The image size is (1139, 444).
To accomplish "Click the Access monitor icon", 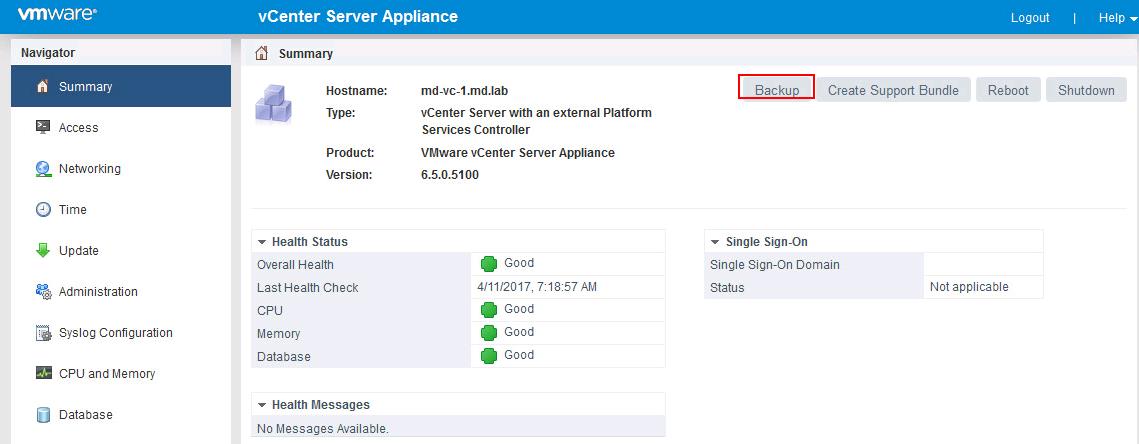I will coord(43,128).
